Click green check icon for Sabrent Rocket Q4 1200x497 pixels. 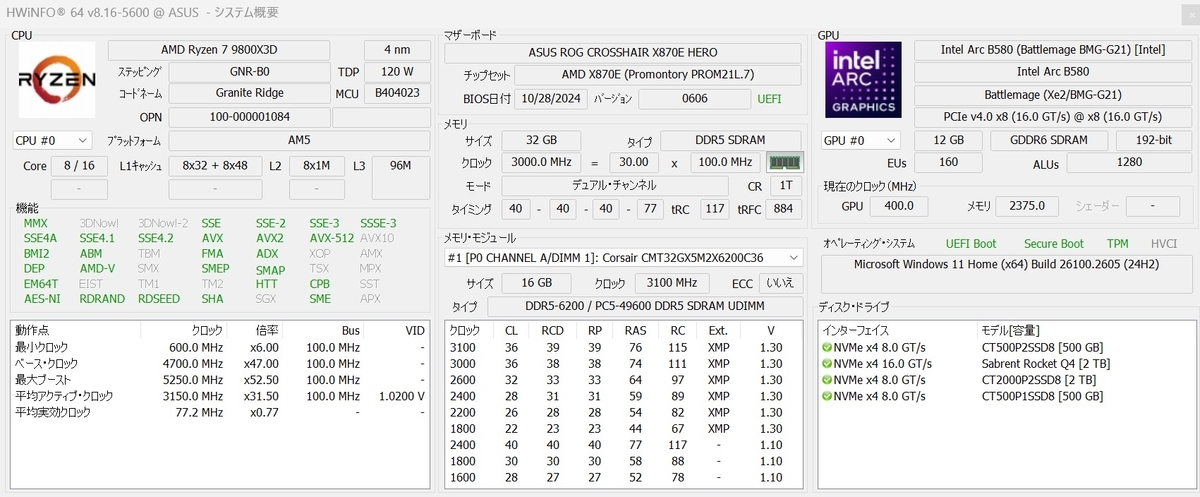827,364
